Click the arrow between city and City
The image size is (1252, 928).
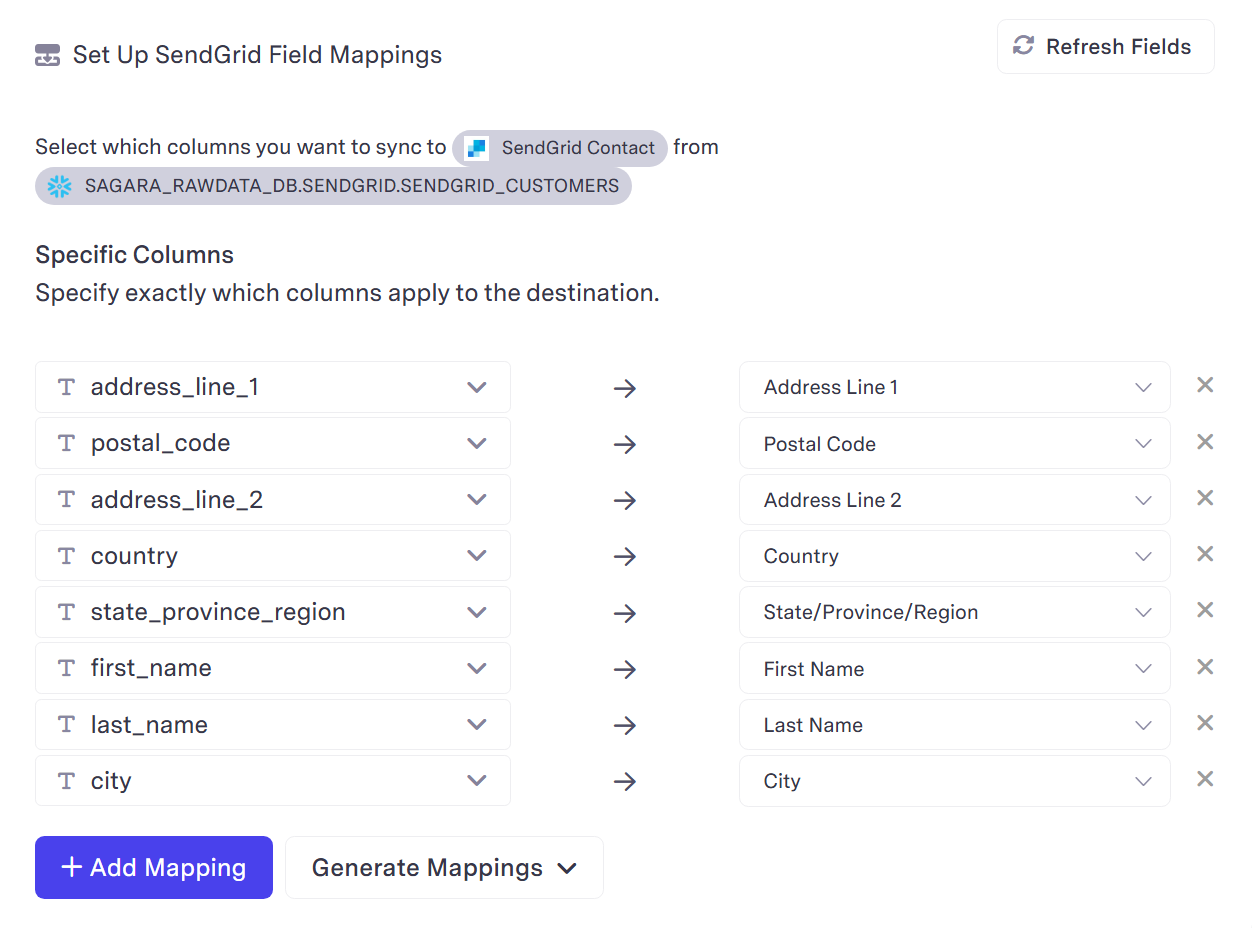click(625, 782)
